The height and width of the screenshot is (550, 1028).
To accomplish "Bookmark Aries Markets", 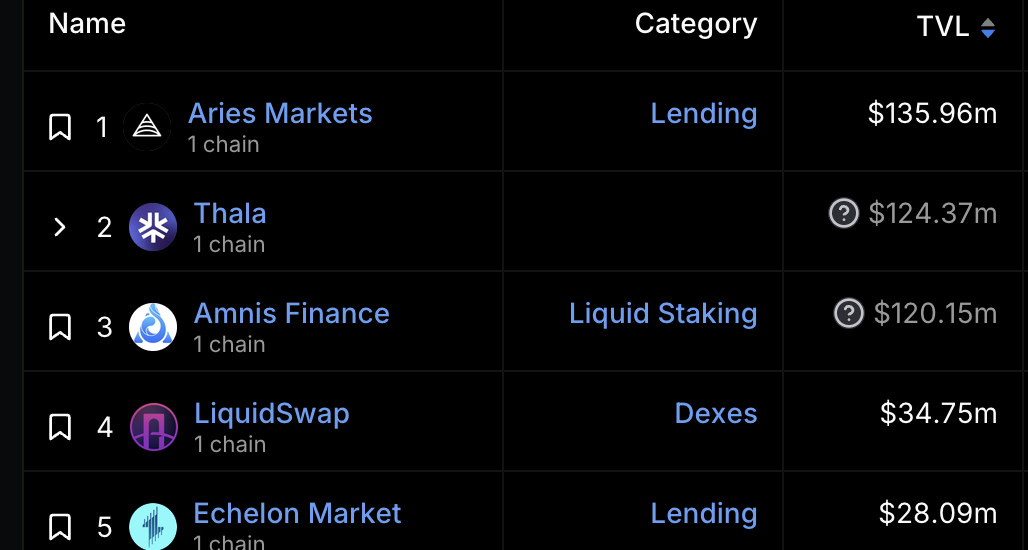I will (x=60, y=127).
